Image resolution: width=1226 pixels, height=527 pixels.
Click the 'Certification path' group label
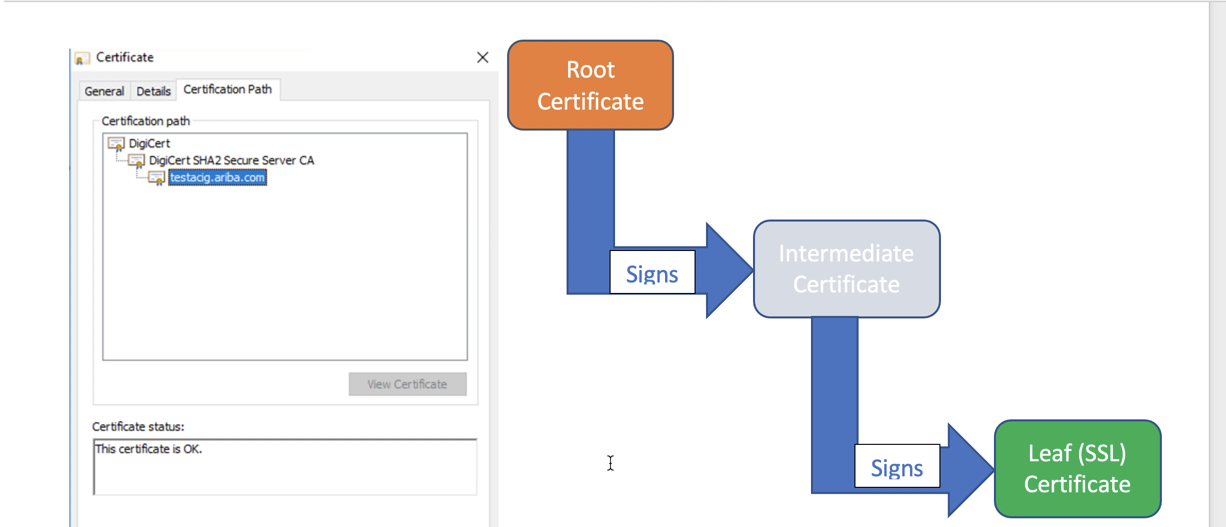(x=146, y=121)
